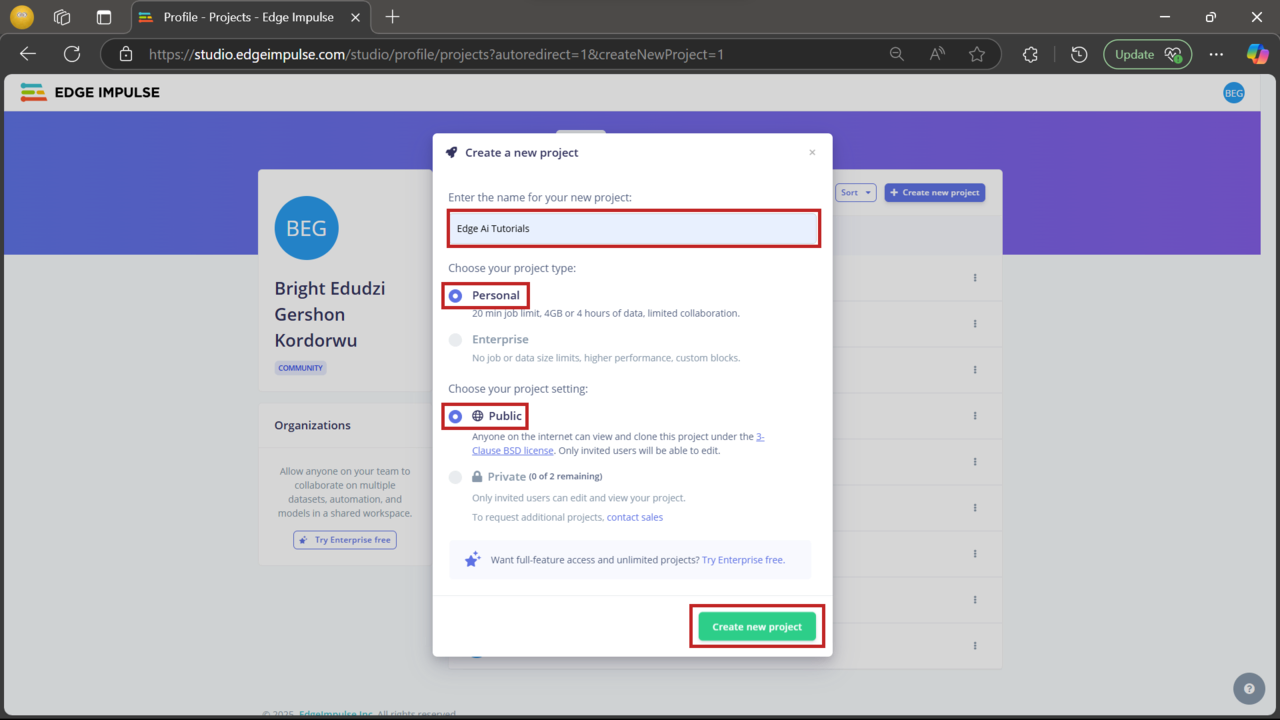Click the rocket icon beside 'Create a new project'

click(x=452, y=152)
